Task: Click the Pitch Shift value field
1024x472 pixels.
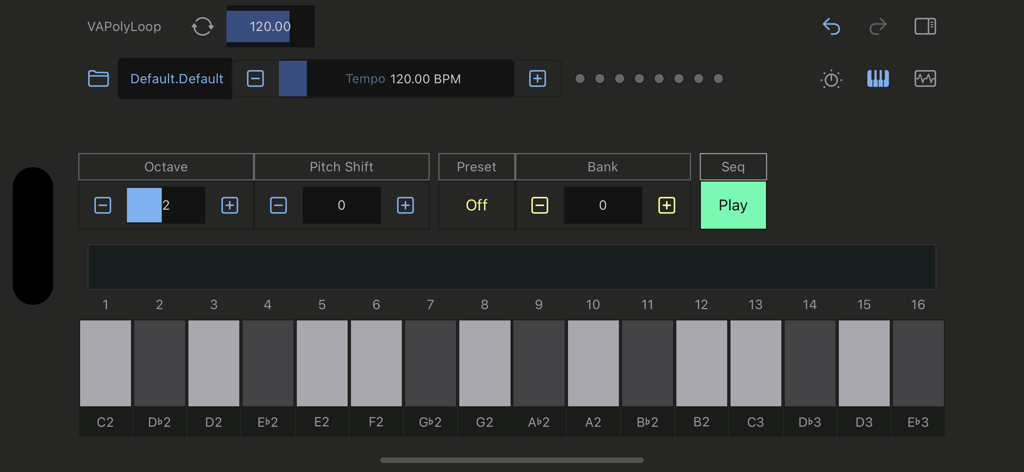Action: tap(342, 206)
